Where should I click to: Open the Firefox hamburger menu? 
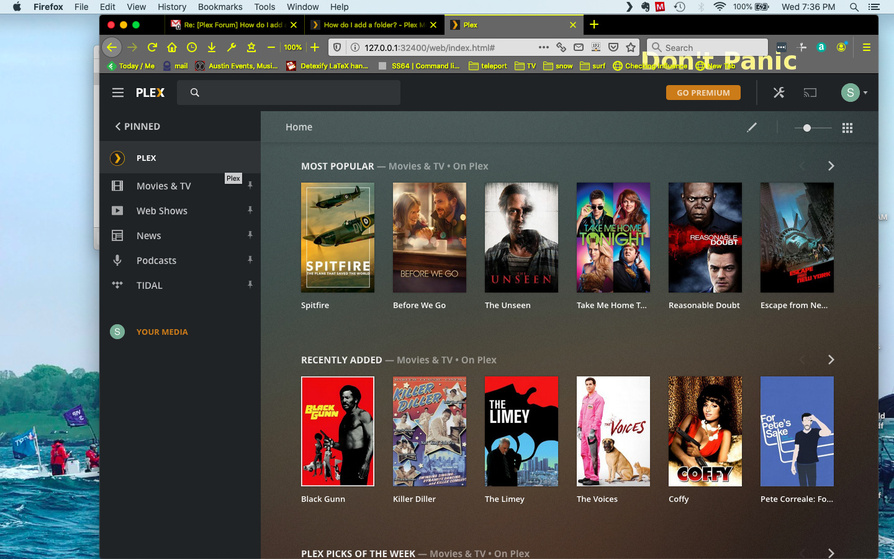[x=866, y=47]
